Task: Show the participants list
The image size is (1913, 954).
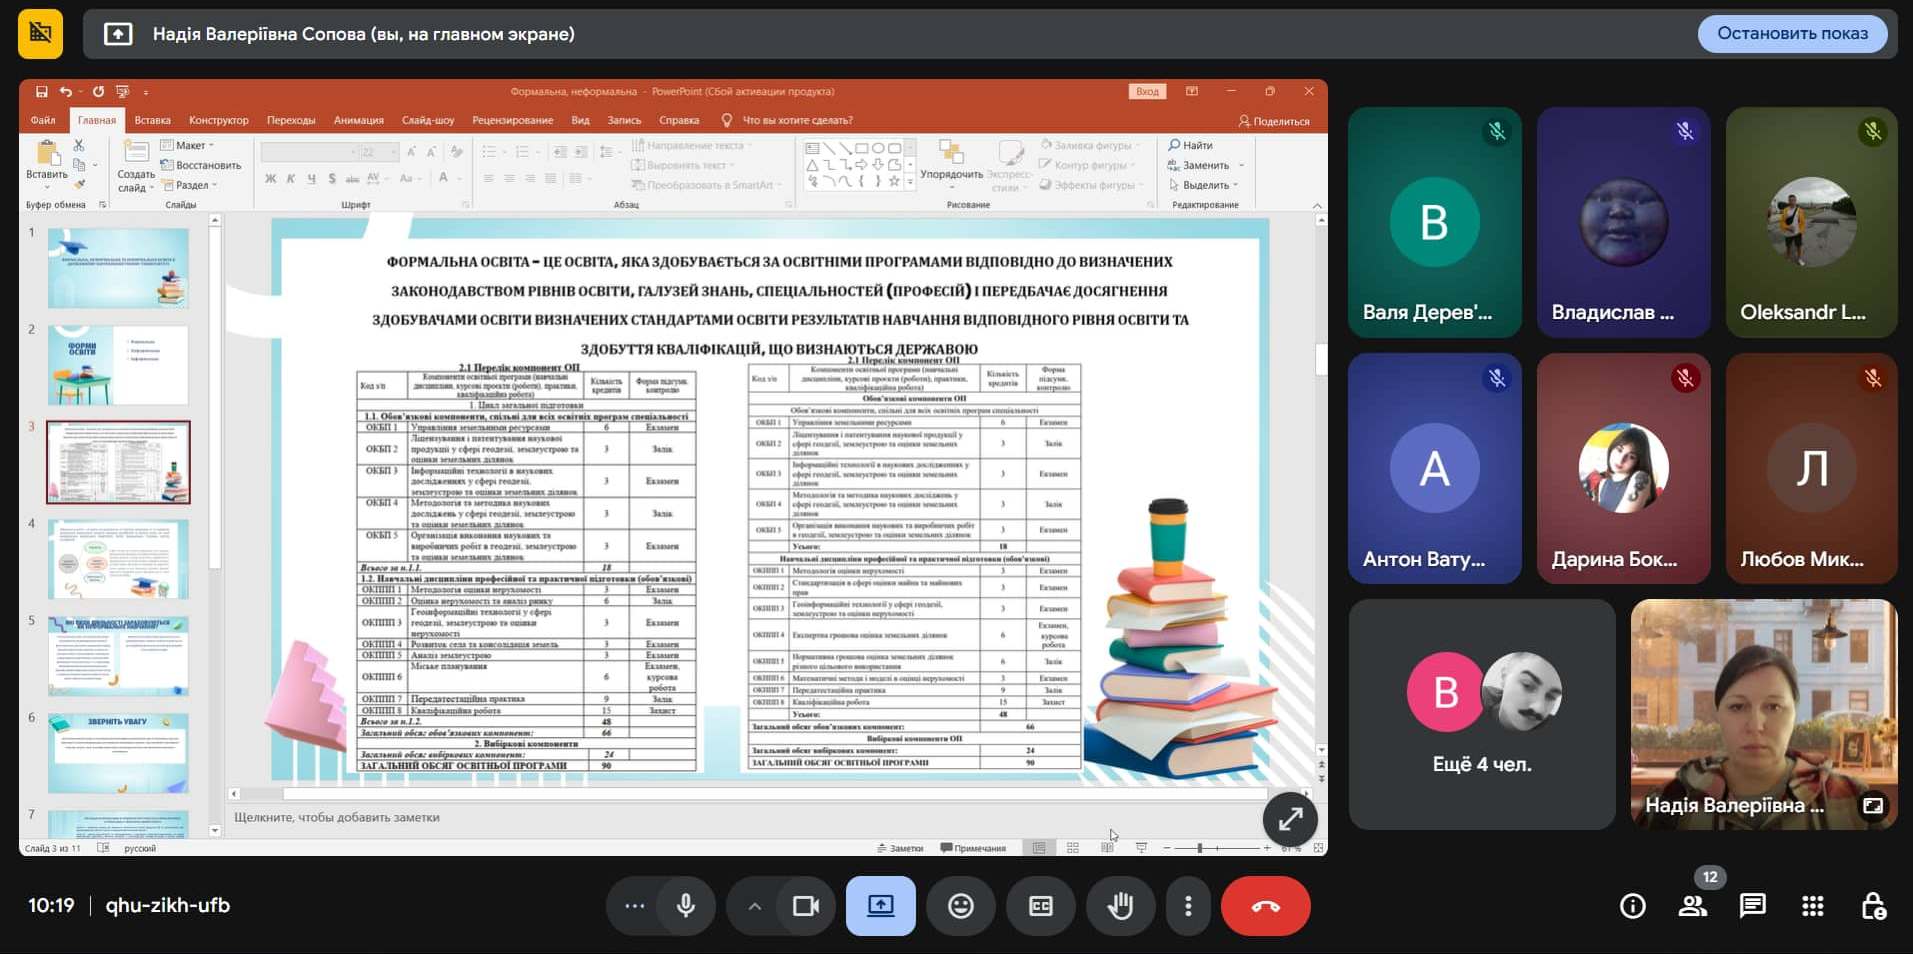Action: pos(1692,906)
